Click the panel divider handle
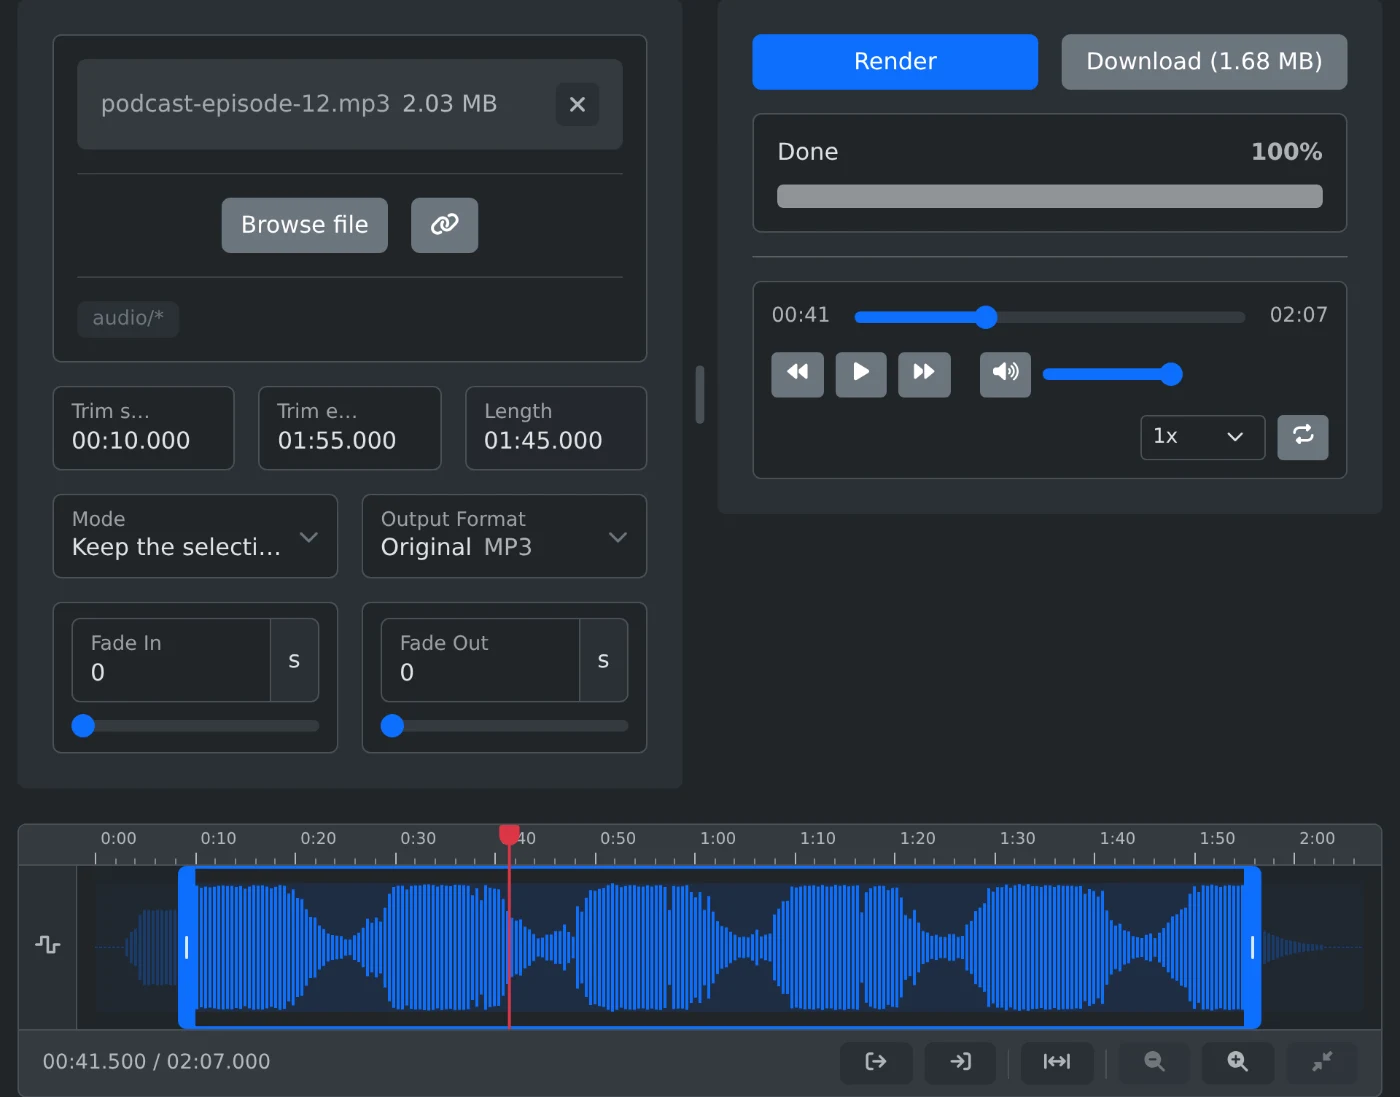The width and height of the screenshot is (1400, 1097). point(700,394)
